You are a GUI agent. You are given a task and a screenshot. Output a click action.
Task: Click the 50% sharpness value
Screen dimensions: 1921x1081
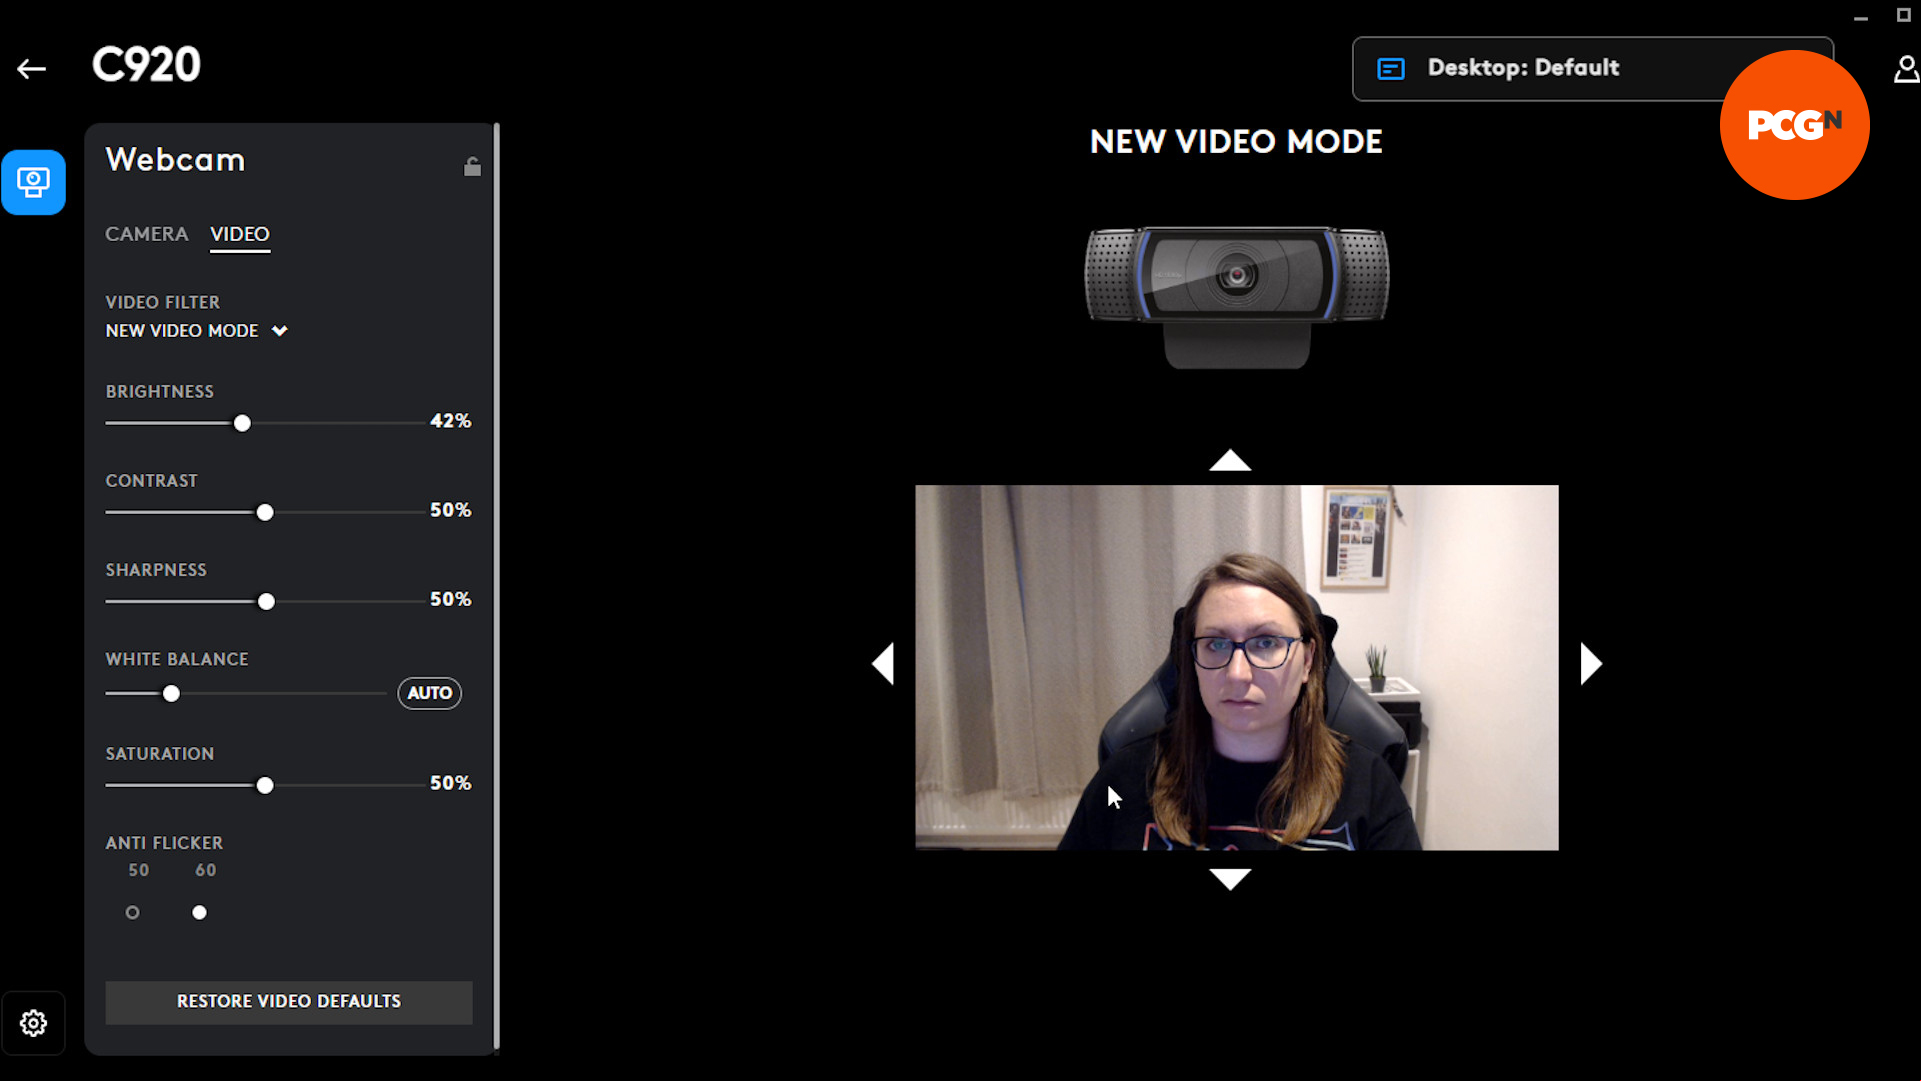point(451,599)
